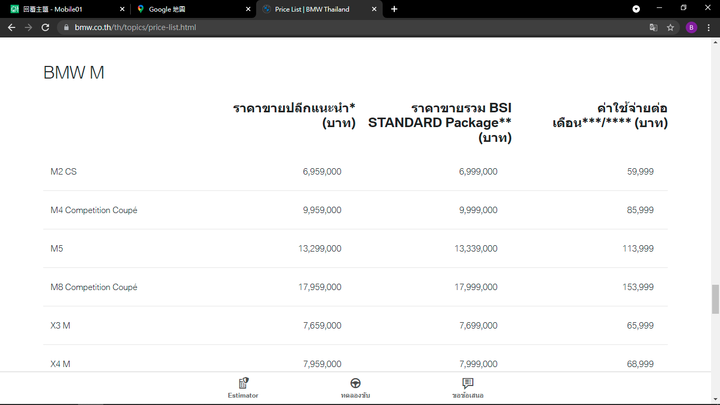720x405 pixels.
Task: Click the M2 CS BSI price 6,999,000
Action: pos(478,172)
